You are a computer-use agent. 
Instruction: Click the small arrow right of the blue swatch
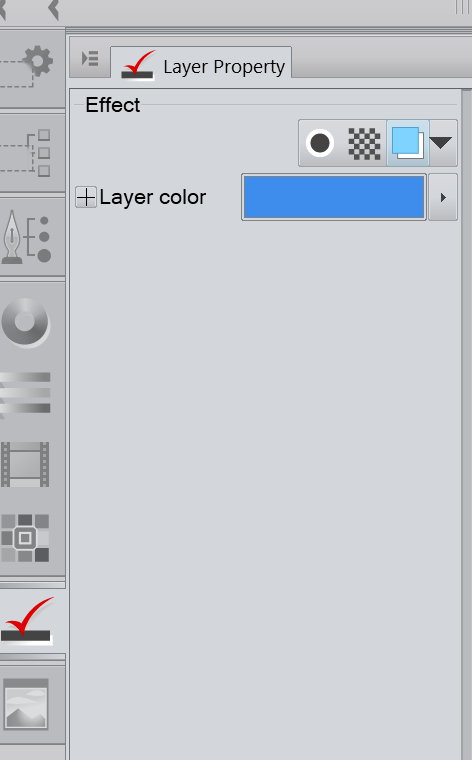click(x=443, y=197)
